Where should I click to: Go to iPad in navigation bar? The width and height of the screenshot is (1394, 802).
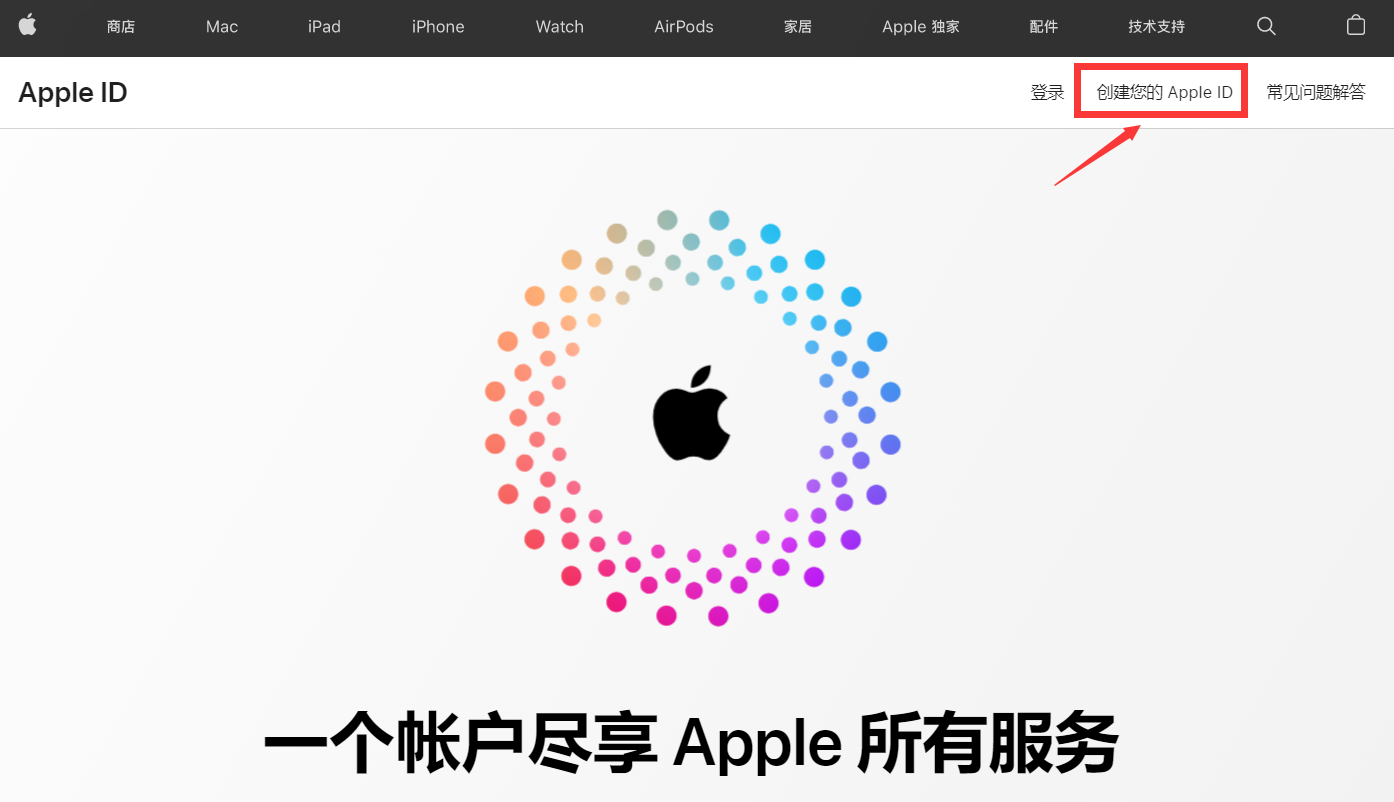tap(324, 27)
